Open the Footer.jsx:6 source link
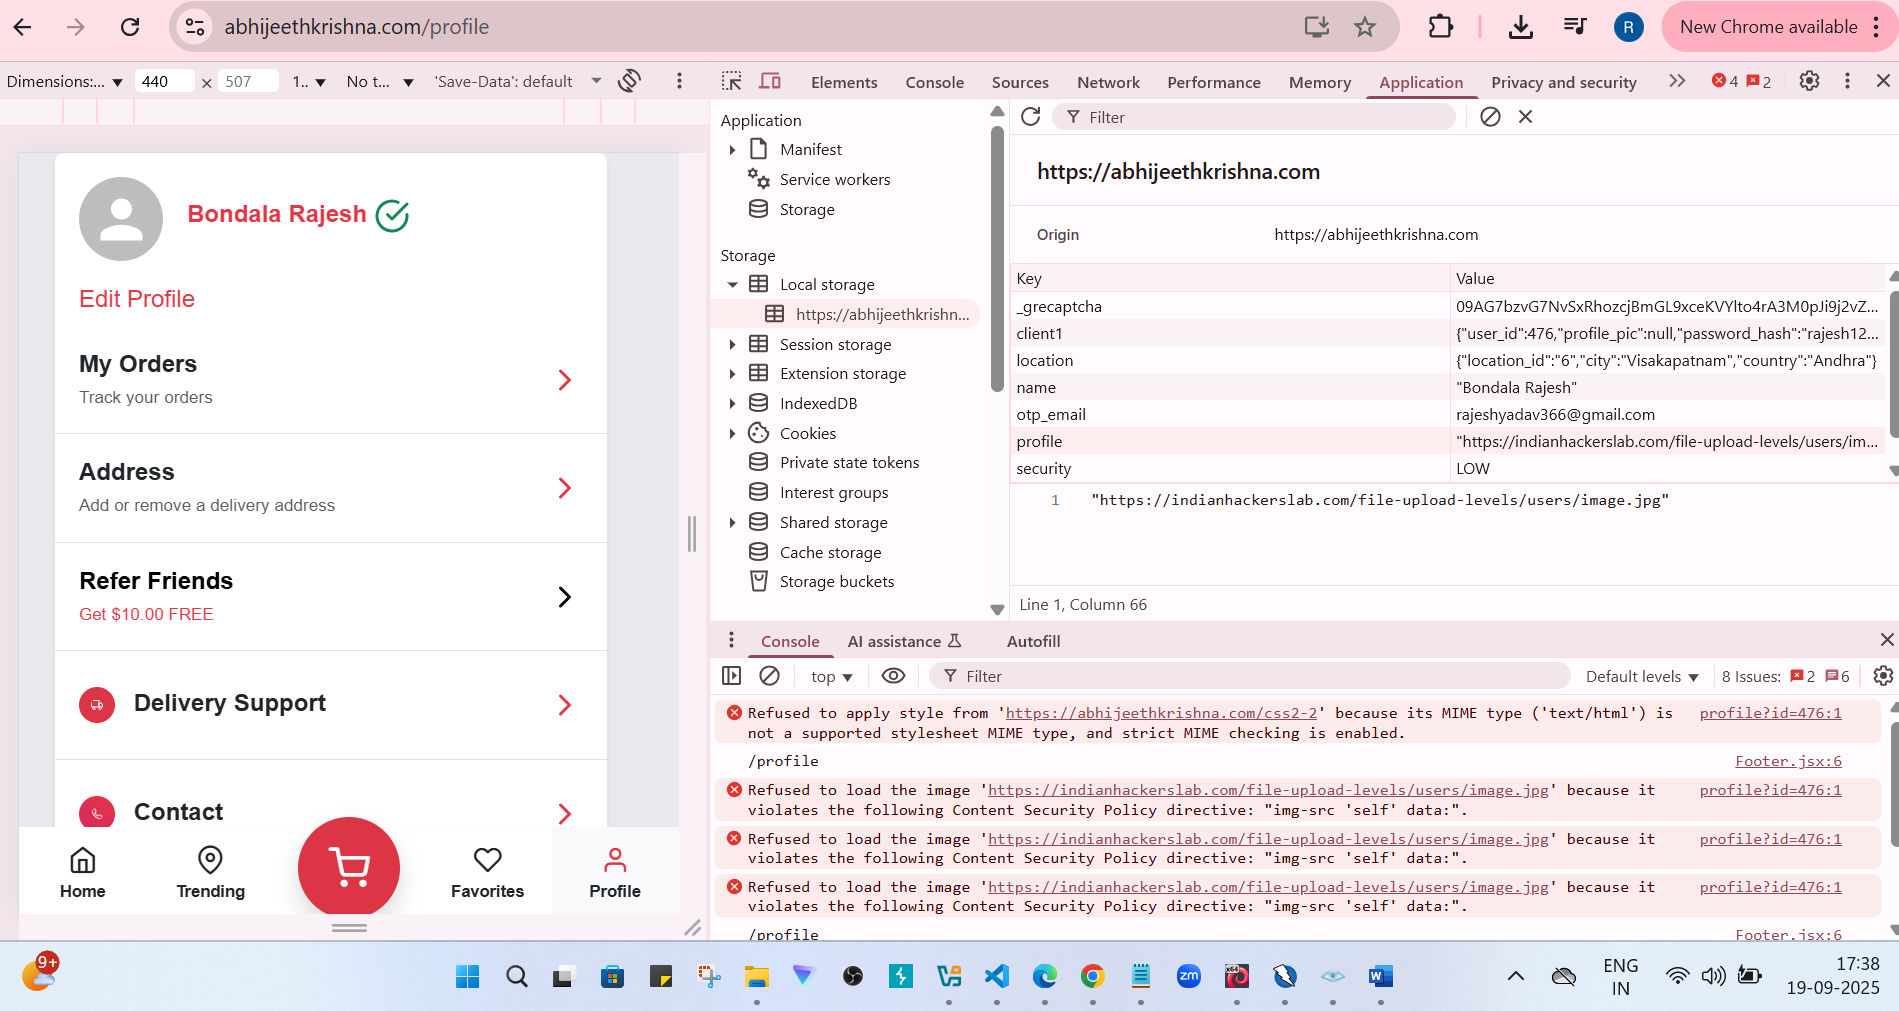 coord(1788,761)
